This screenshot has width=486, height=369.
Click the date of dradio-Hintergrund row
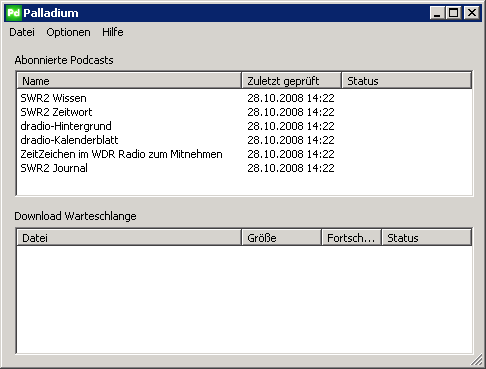click(x=291, y=126)
